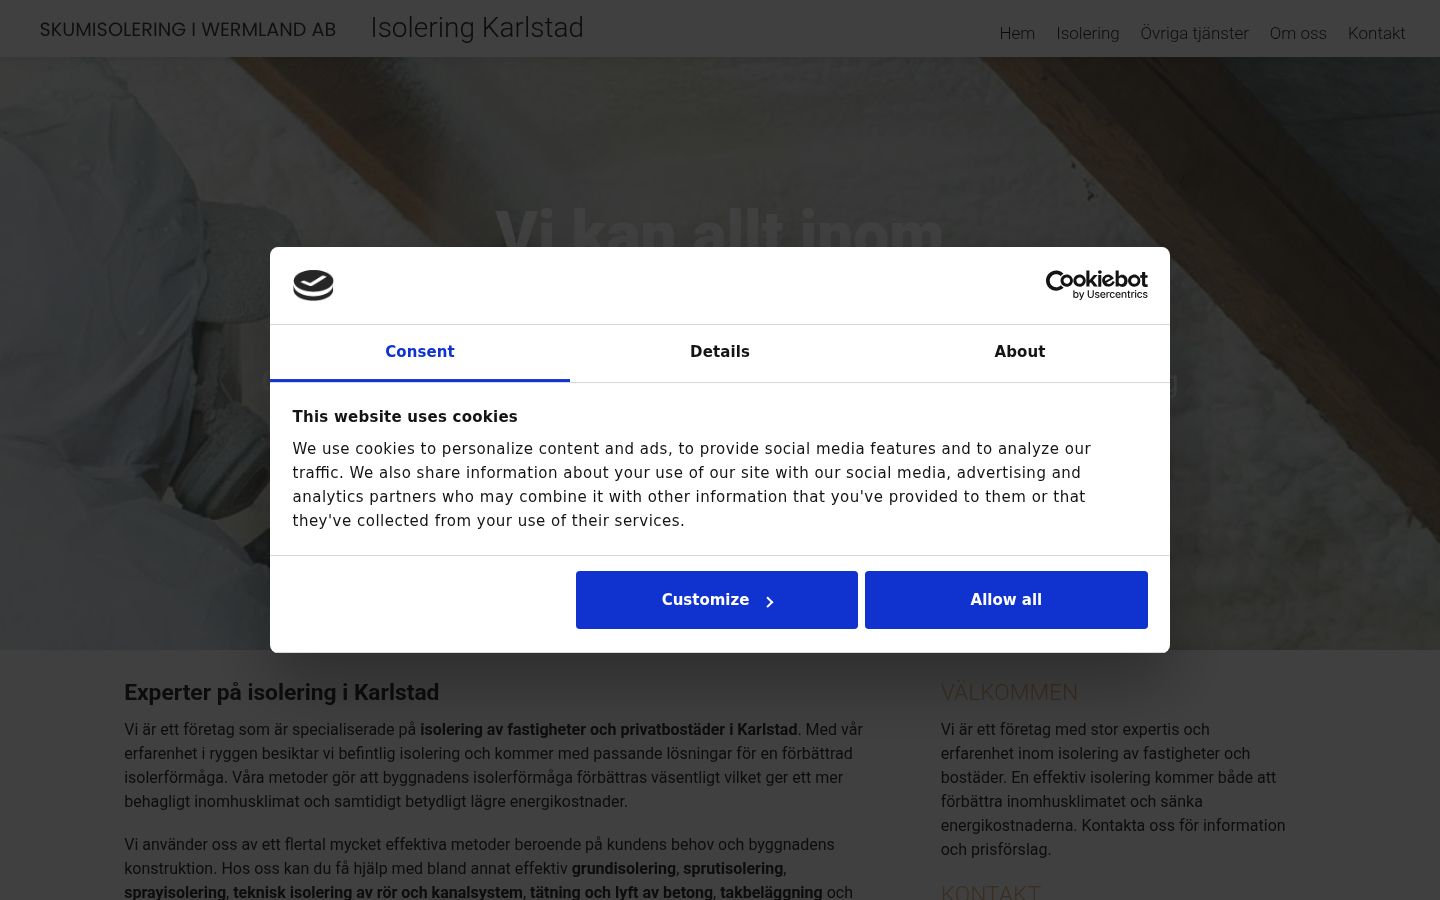Click the Isolering Karlstad header title
The image size is (1440, 900).
(477, 28)
